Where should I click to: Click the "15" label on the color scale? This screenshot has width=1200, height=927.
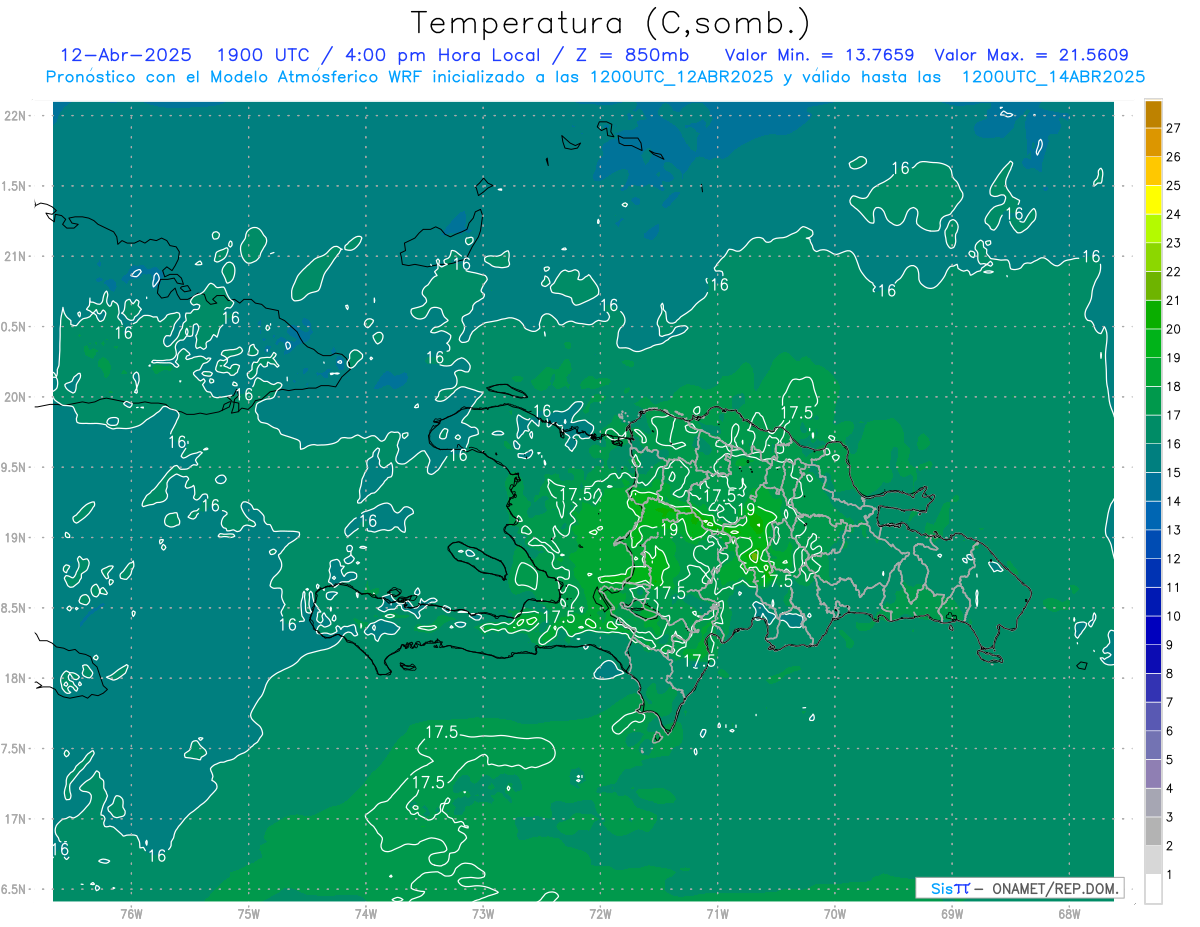click(x=1174, y=472)
